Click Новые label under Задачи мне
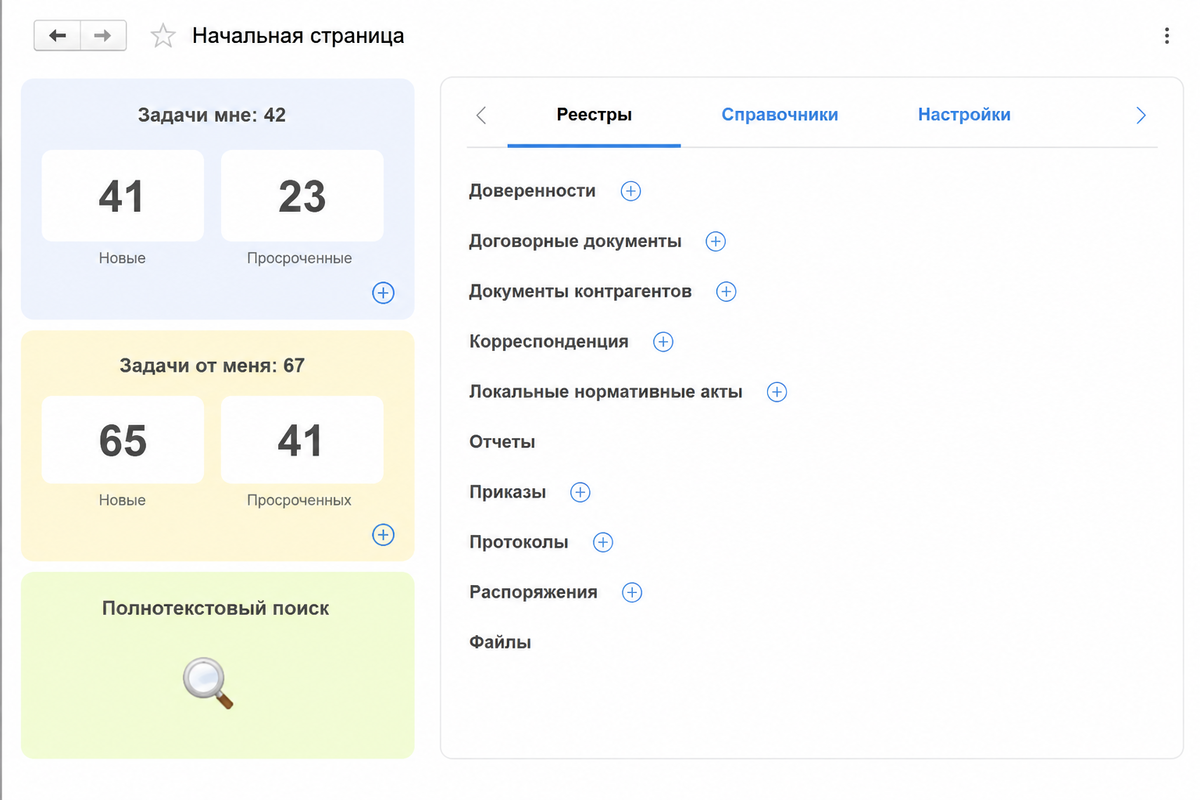This screenshot has height=800, width=1200. (122, 258)
